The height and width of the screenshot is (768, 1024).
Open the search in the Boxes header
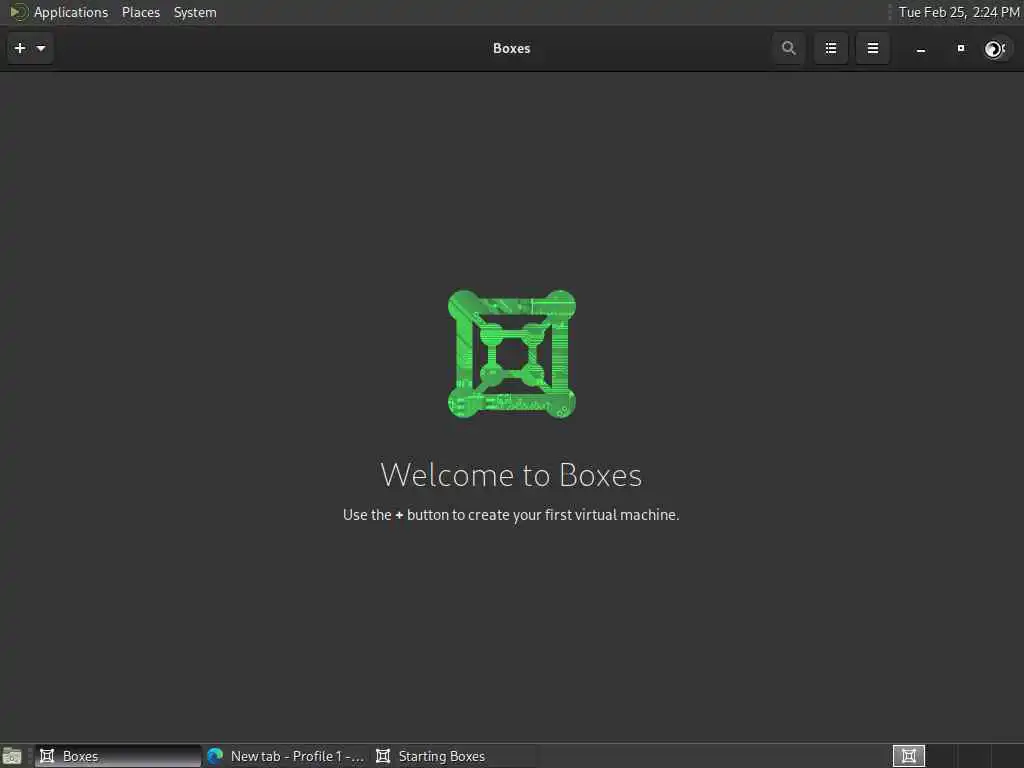788,48
